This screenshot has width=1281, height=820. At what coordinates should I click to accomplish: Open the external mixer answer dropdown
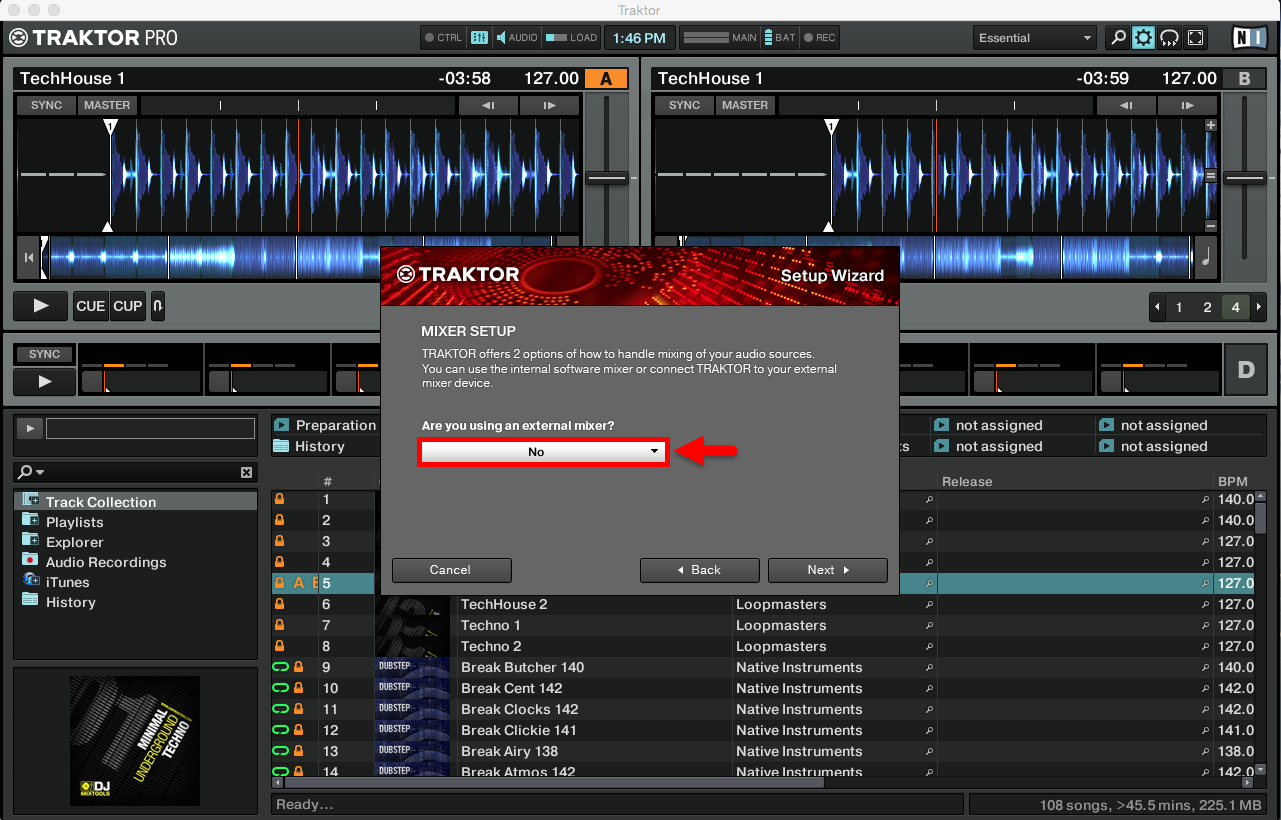[543, 451]
